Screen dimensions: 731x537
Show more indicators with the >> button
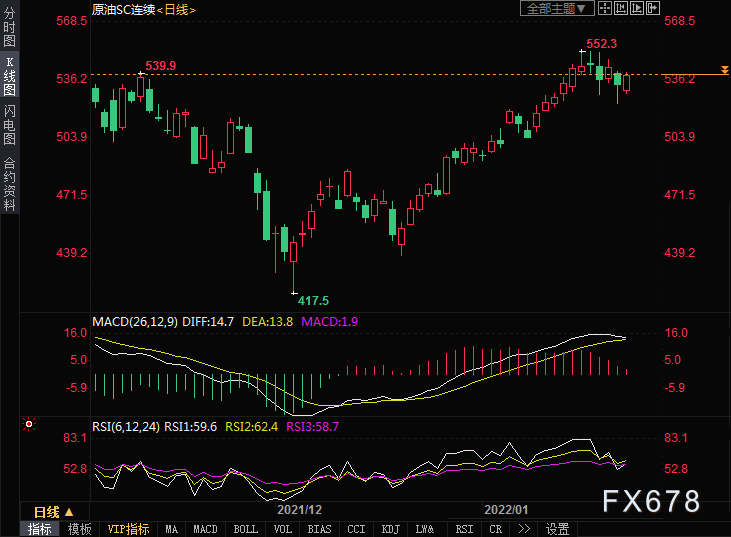523,529
